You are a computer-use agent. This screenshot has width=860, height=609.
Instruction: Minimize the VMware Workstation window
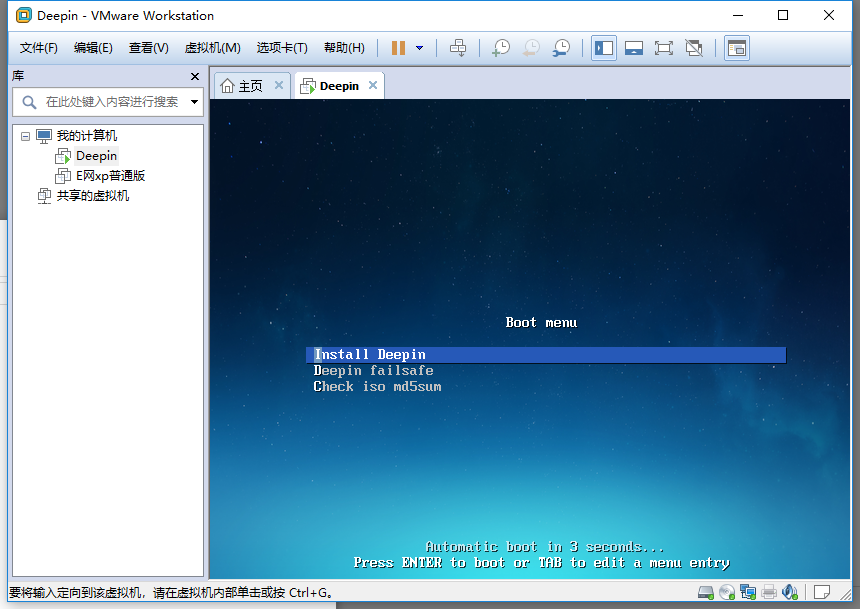click(738, 15)
